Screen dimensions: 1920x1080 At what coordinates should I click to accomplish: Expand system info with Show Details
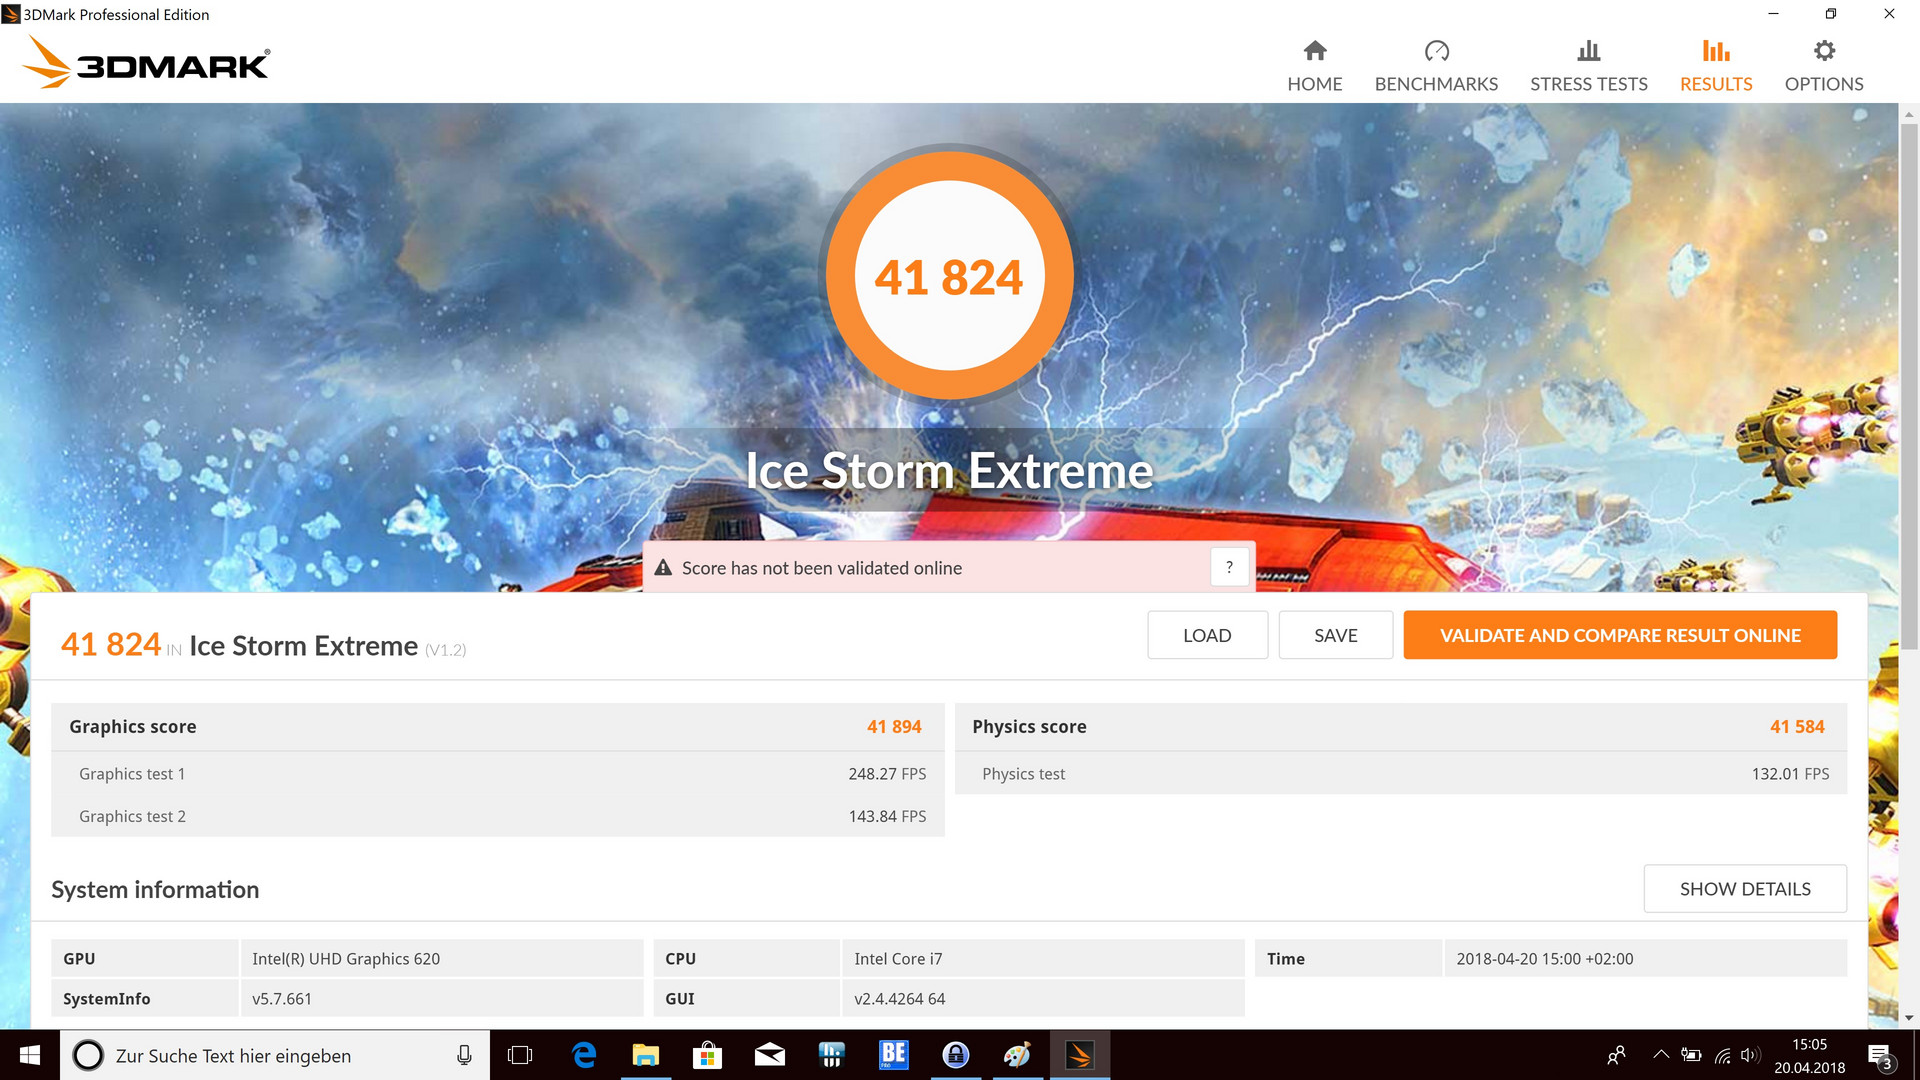pyautogui.click(x=1744, y=889)
